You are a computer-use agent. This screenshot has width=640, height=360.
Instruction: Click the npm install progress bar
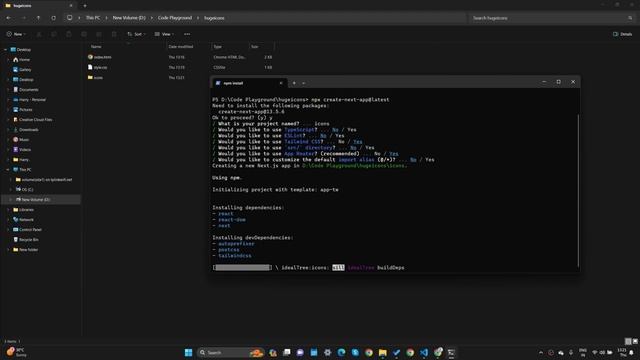point(242,268)
